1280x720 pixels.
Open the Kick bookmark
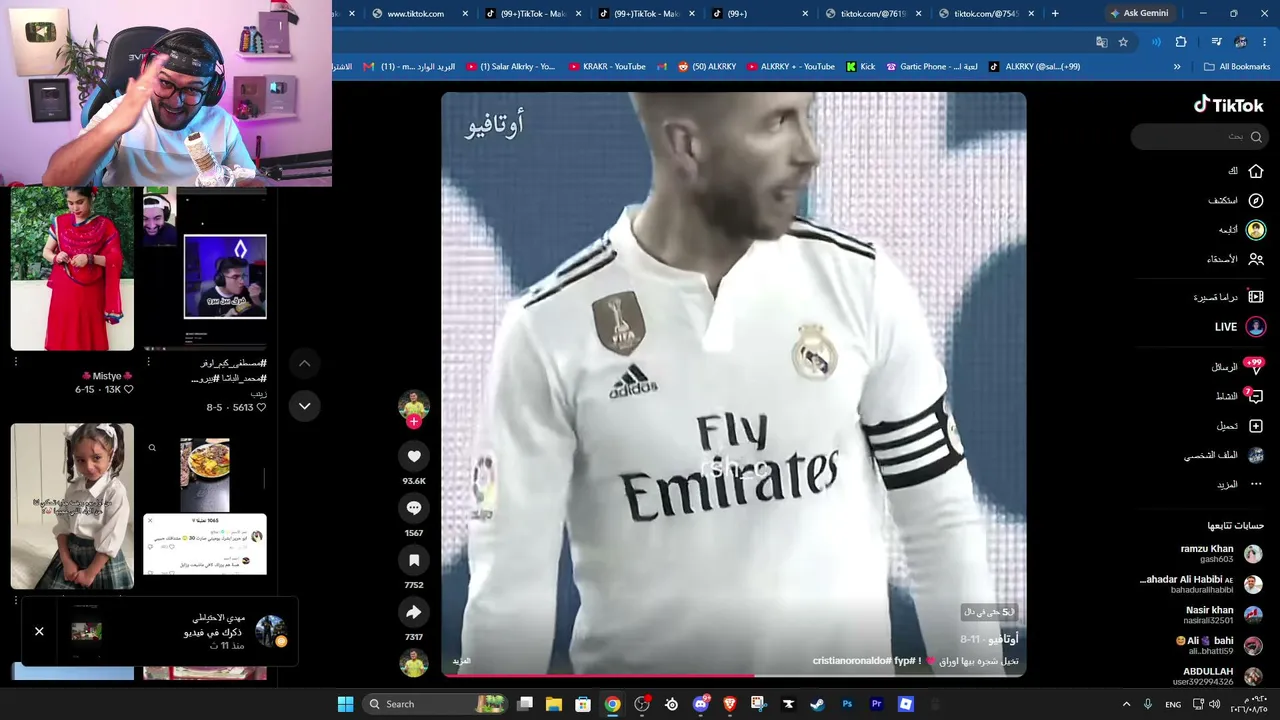pos(860,67)
